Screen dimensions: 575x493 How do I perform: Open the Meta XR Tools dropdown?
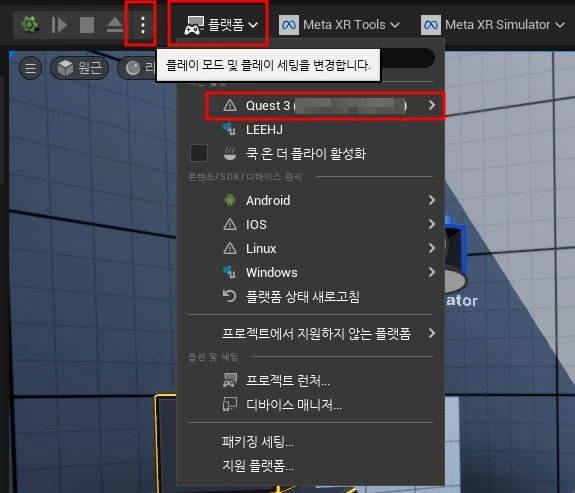[339, 25]
